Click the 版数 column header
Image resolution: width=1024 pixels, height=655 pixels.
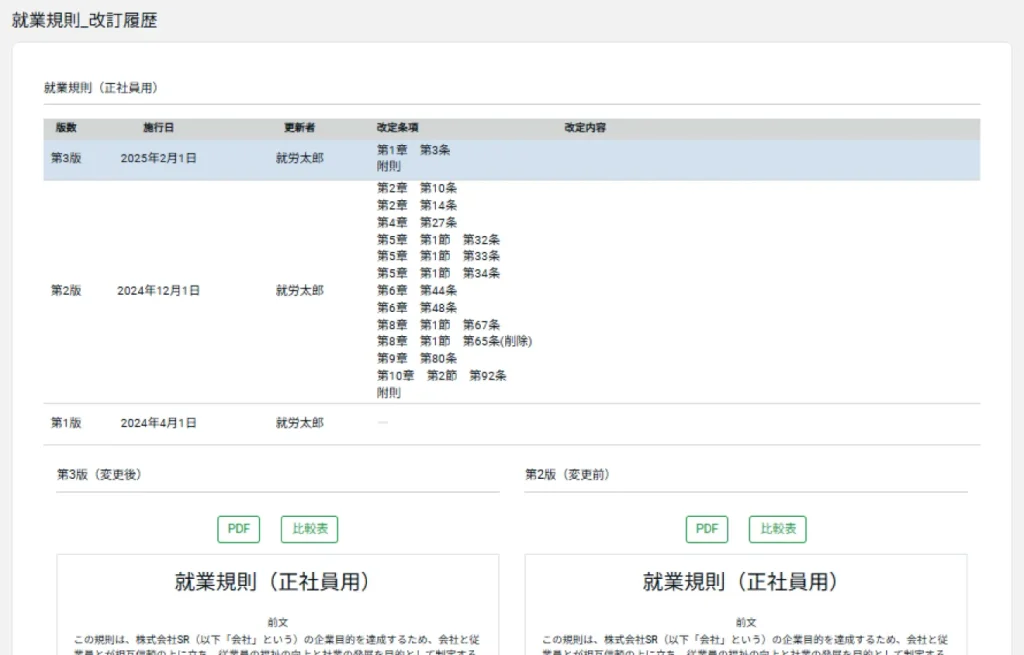[x=66, y=128]
